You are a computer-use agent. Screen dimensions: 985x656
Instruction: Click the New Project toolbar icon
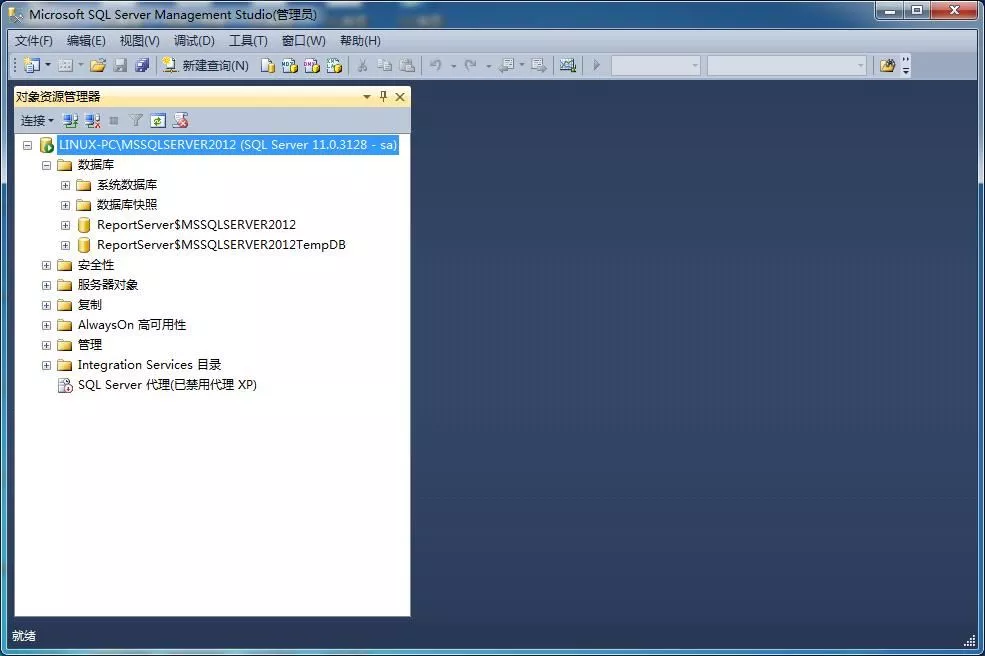pos(31,65)
